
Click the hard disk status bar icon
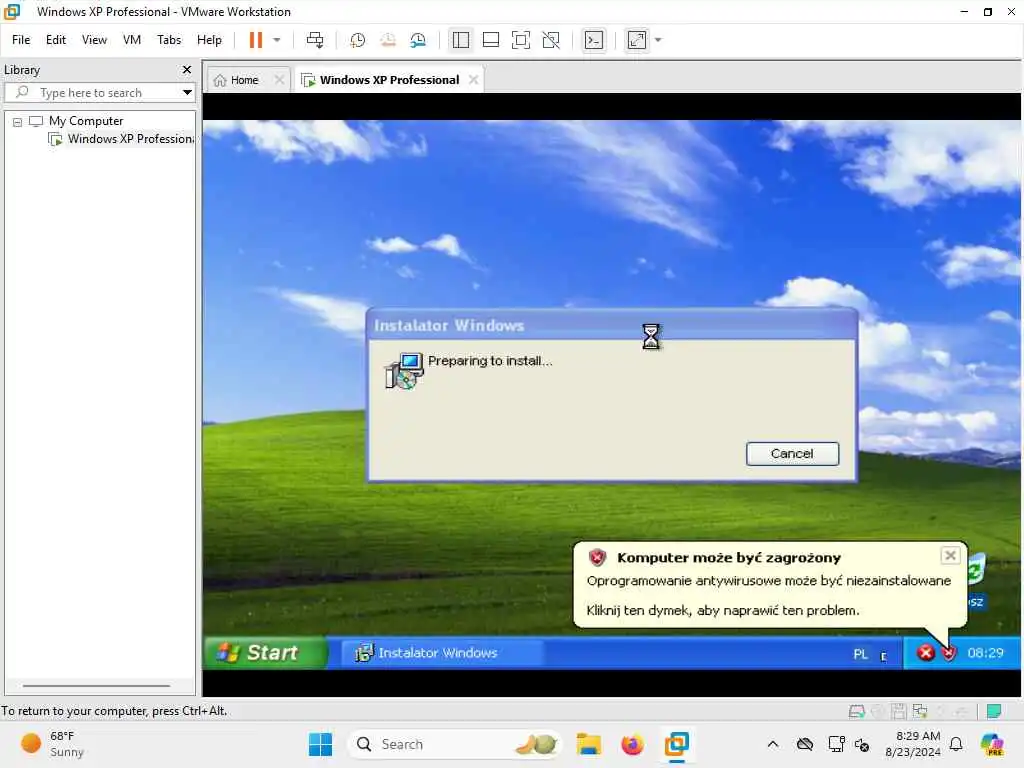[856, 711]
